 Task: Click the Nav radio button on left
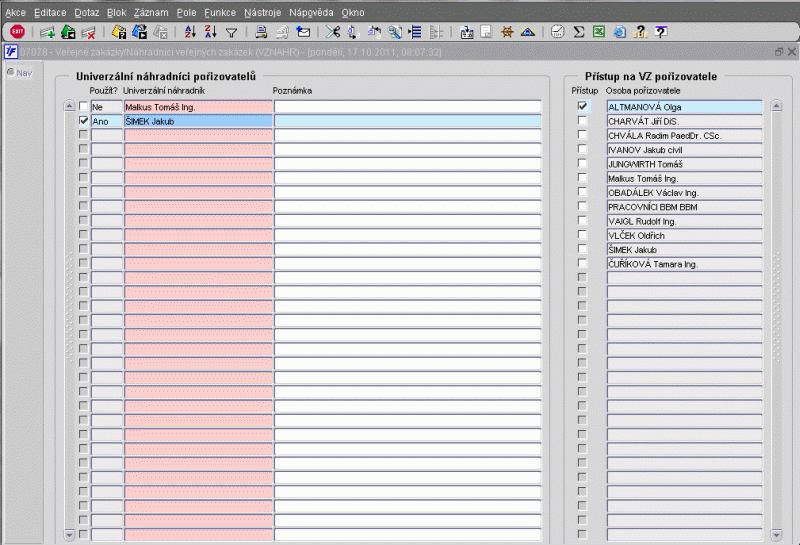coord(11,72)
